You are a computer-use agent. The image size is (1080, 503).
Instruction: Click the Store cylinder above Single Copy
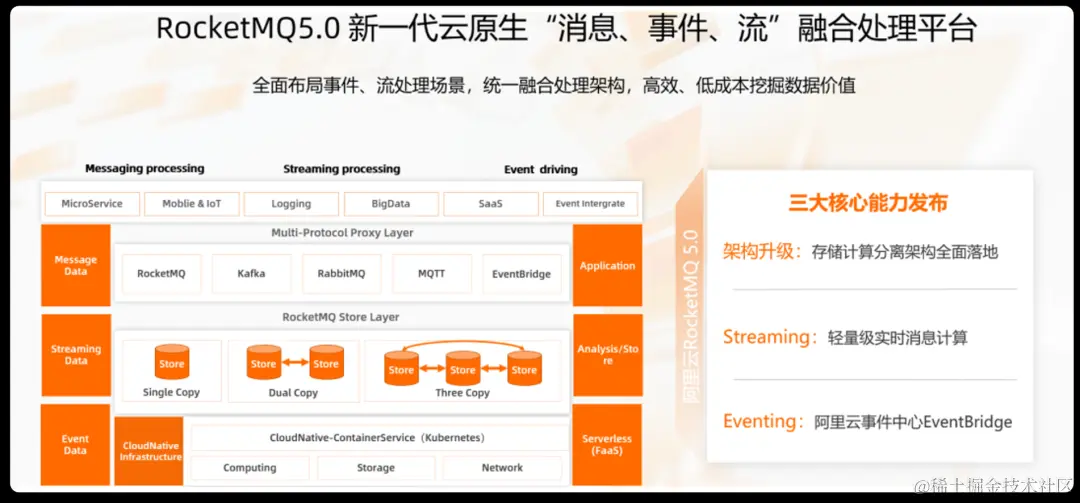coord(172,362)
